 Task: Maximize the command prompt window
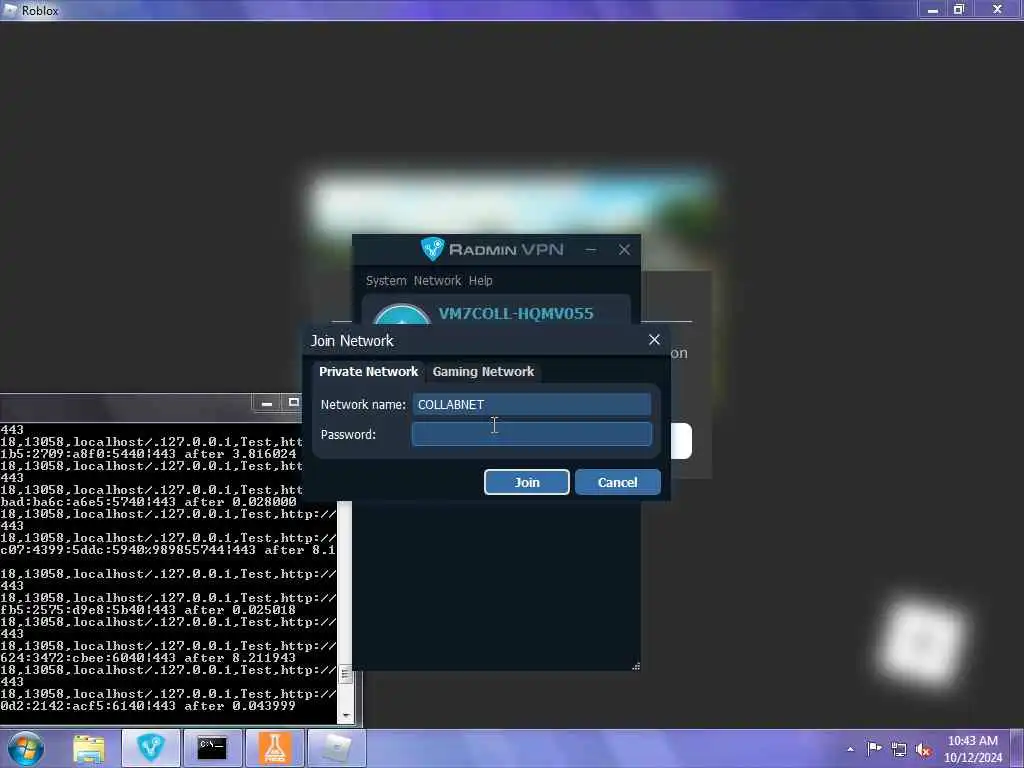coord(293,402)
